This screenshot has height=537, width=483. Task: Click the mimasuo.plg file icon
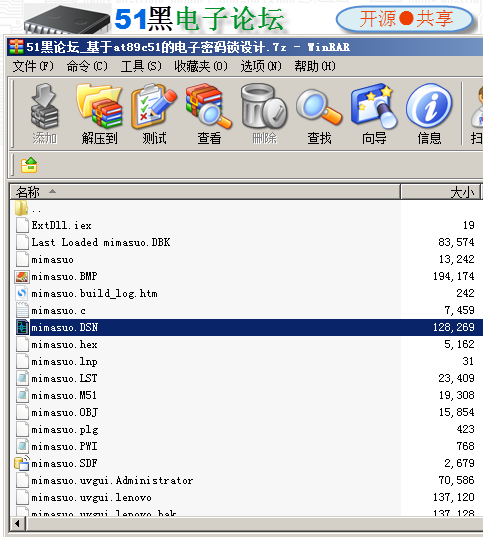pos(22,429)
